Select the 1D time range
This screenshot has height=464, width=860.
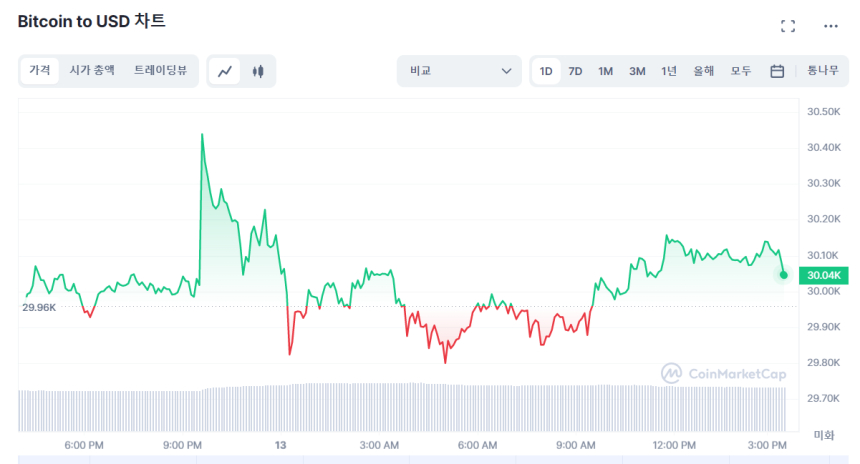coord(546,71)
